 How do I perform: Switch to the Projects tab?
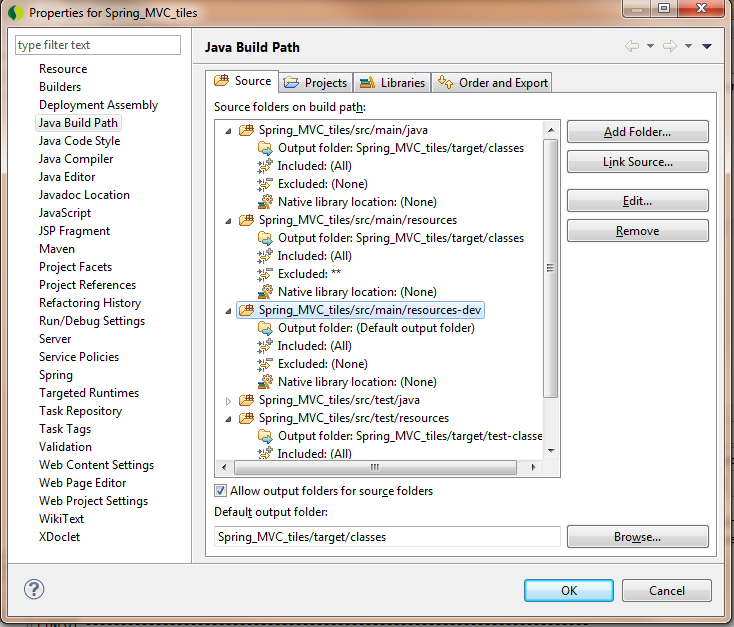[x=316, y=83]
